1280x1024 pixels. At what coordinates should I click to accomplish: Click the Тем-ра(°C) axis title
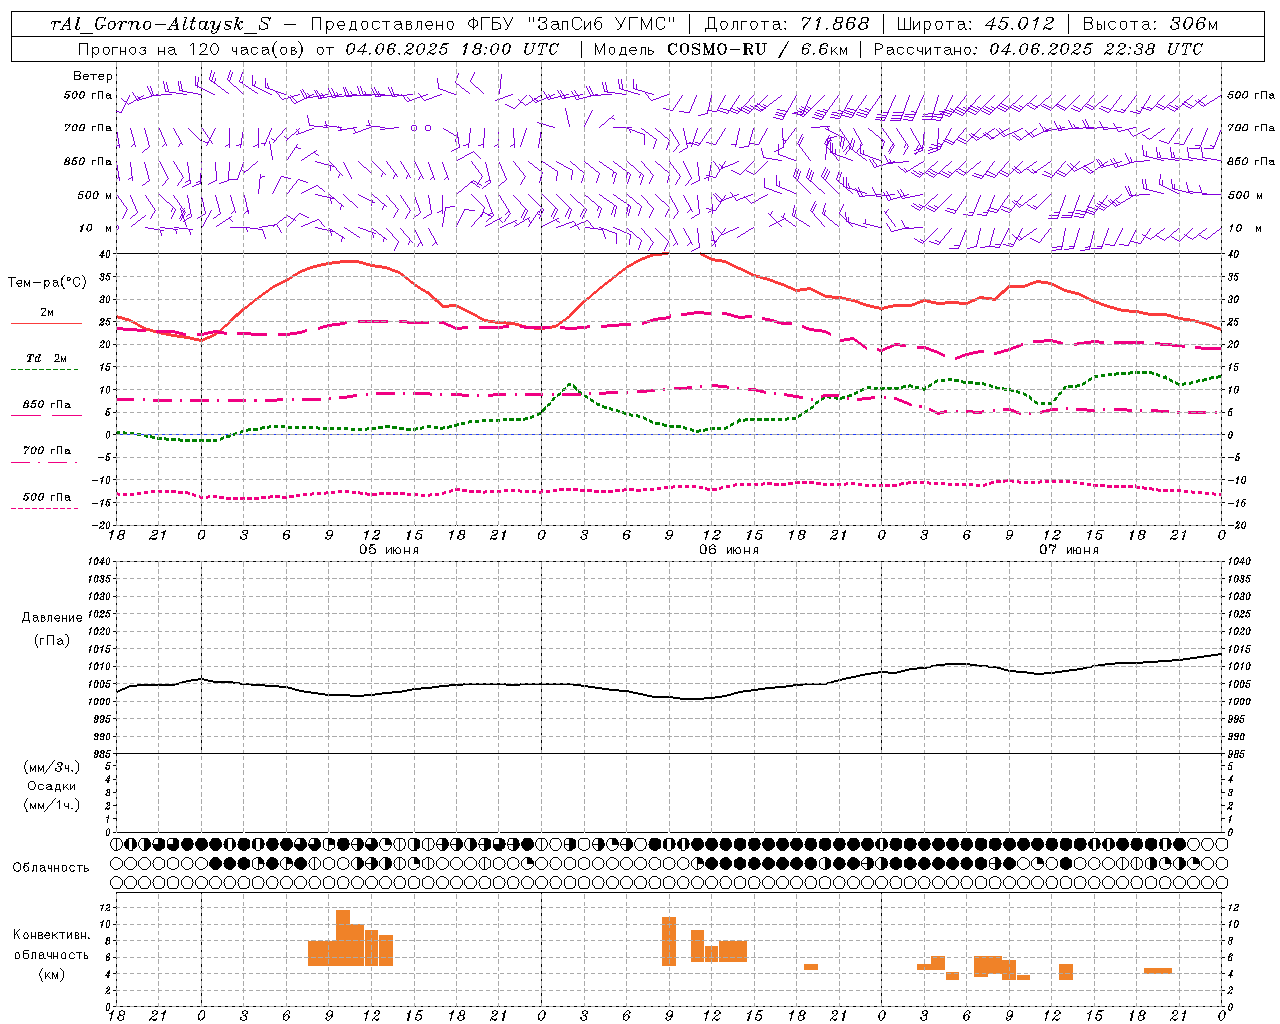tap(47, 283)
